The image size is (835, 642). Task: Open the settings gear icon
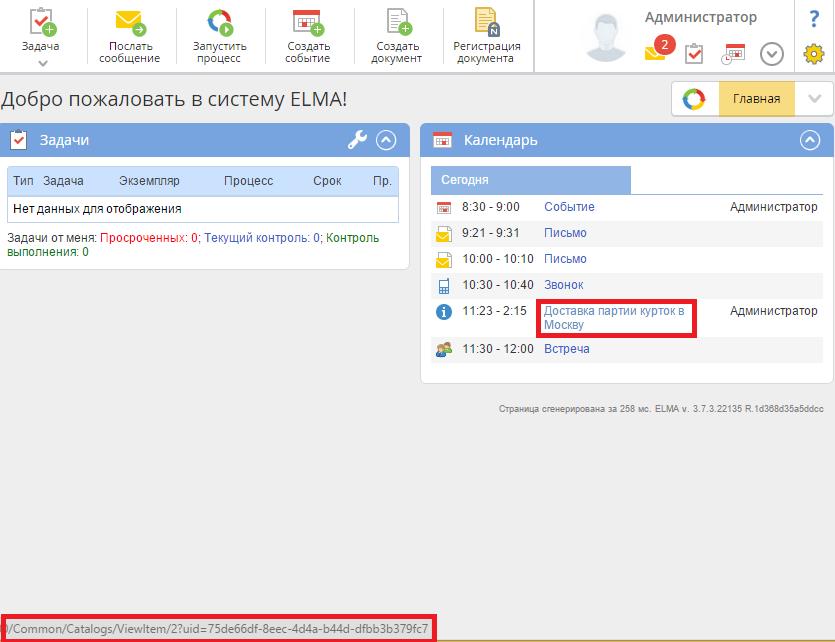click(814, 54)
